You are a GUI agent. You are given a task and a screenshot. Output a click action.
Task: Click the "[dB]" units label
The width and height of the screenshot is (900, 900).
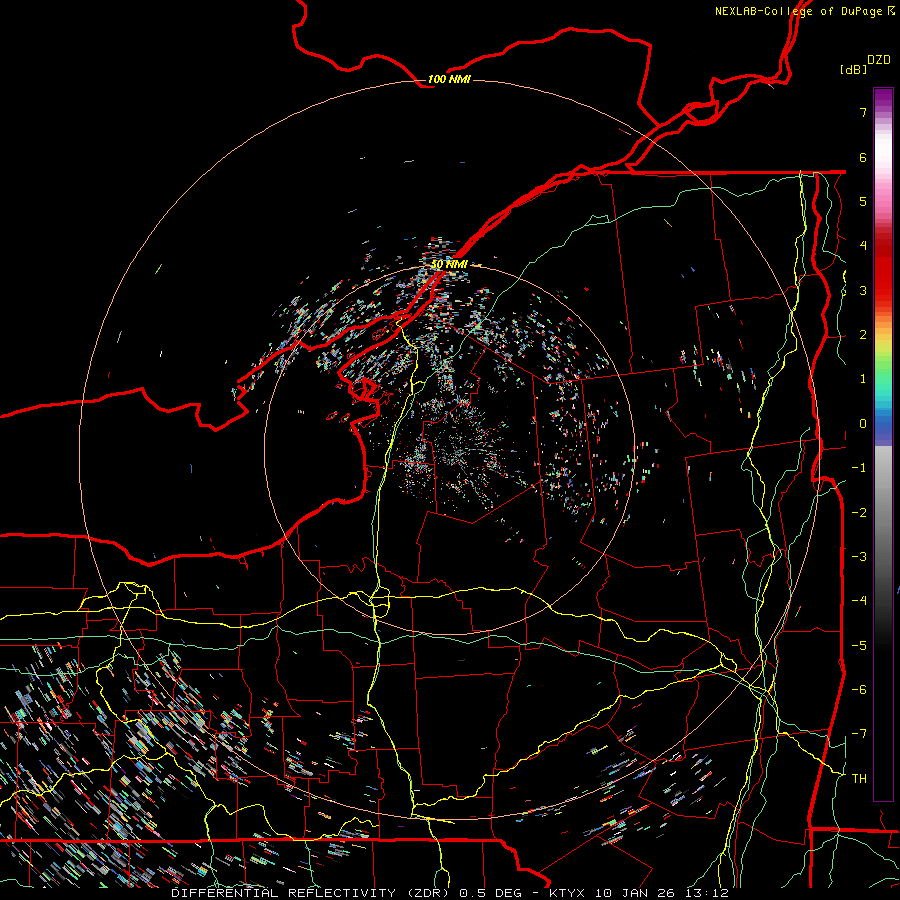pos(854,69)
